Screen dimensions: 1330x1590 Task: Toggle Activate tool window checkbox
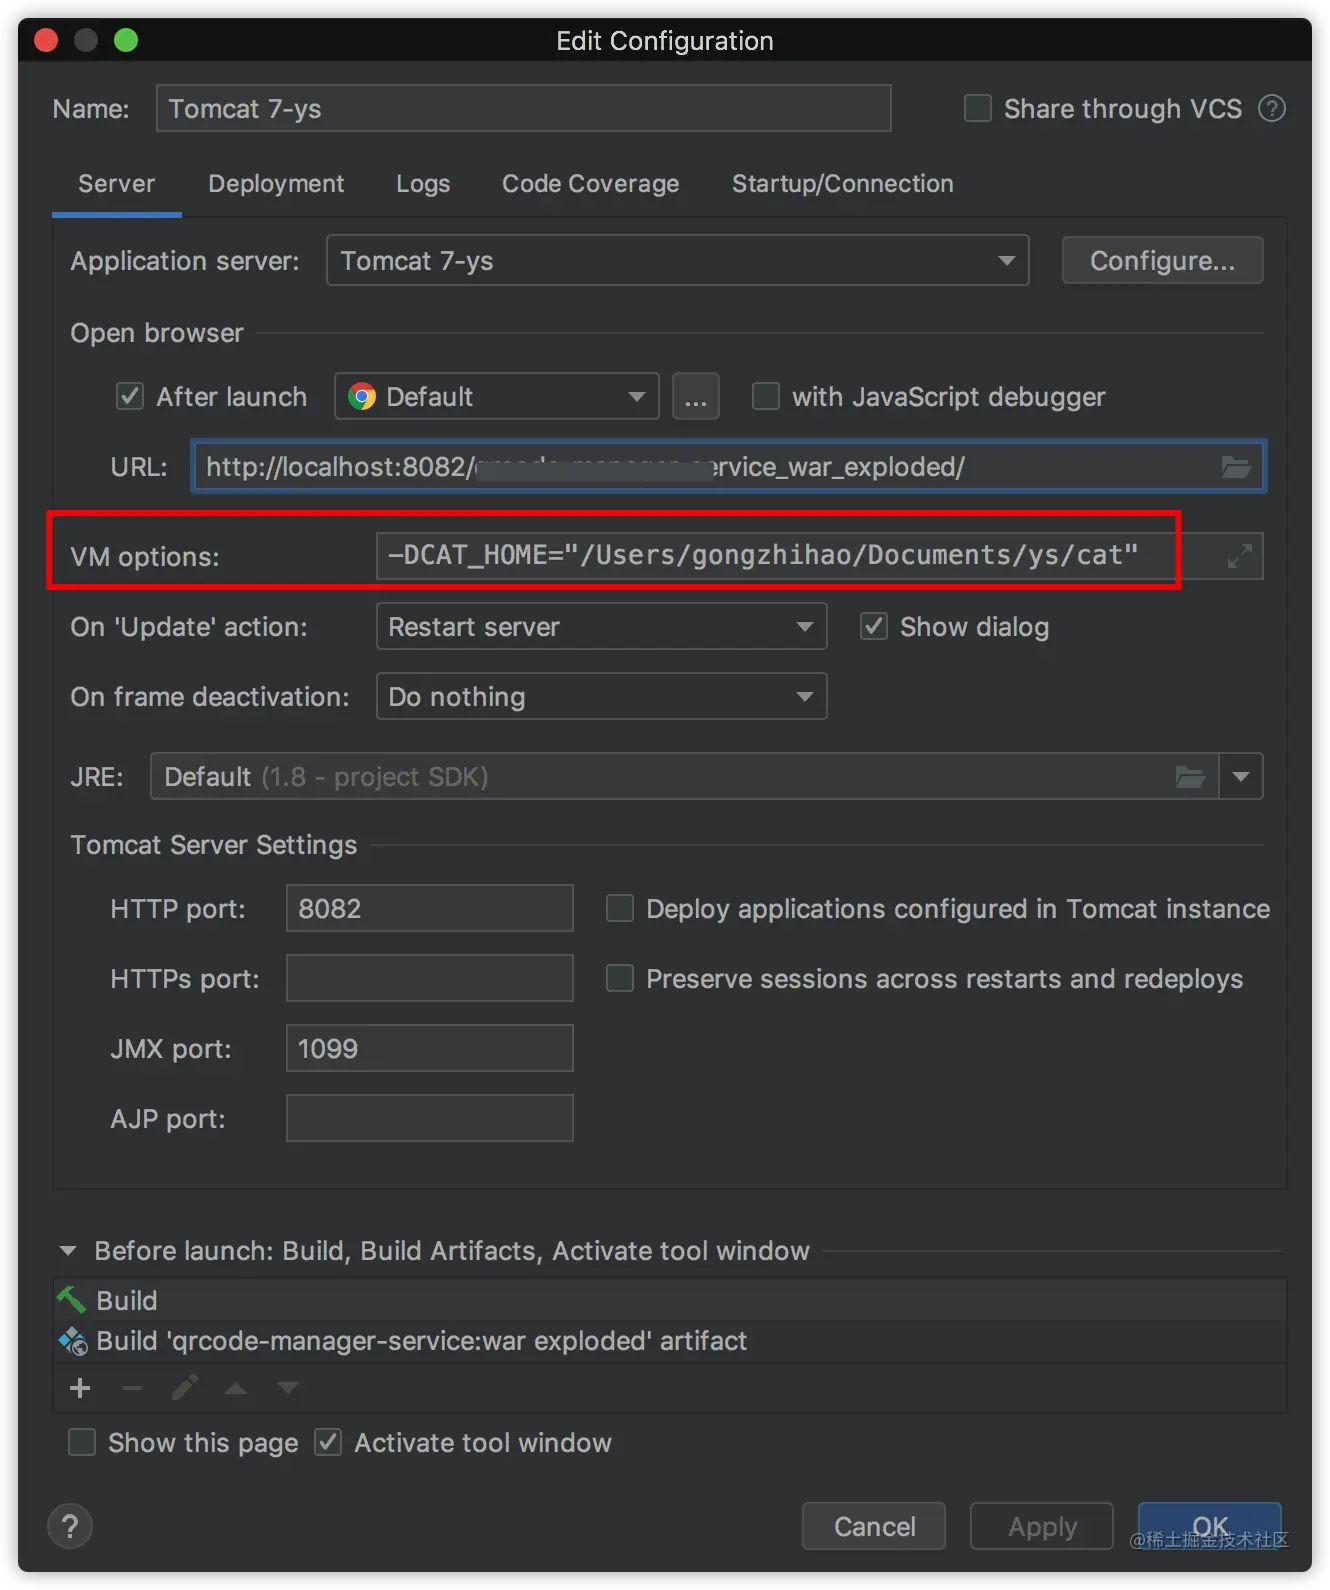[x=328, y=1442]
